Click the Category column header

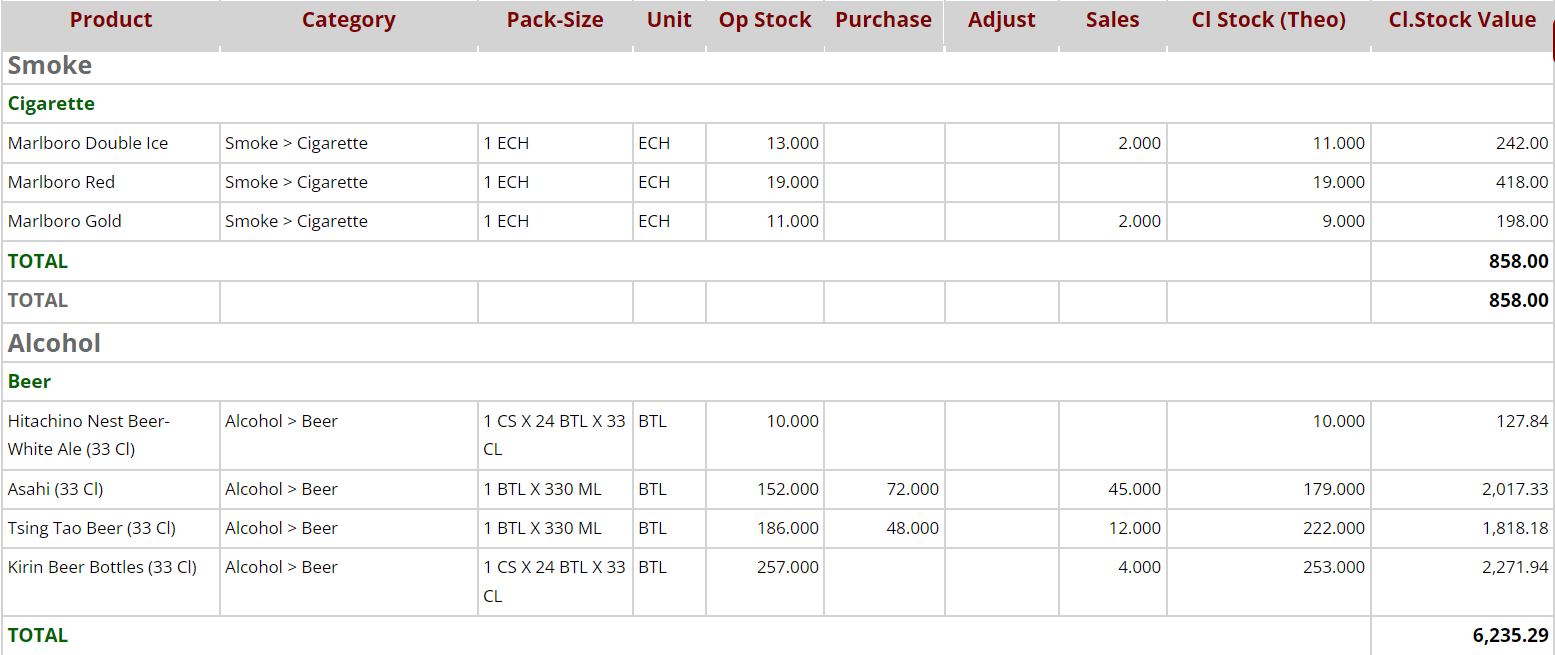(x=348, y=20)
